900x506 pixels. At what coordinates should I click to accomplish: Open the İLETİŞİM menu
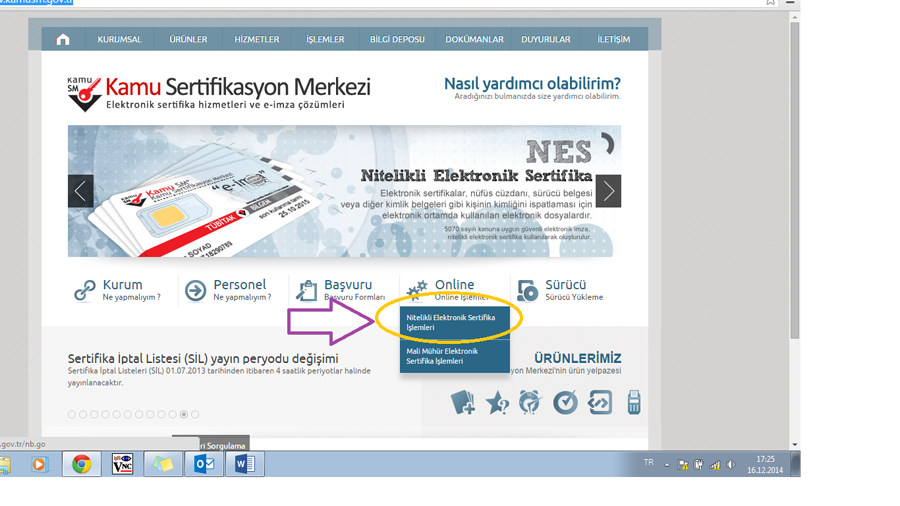614,39
